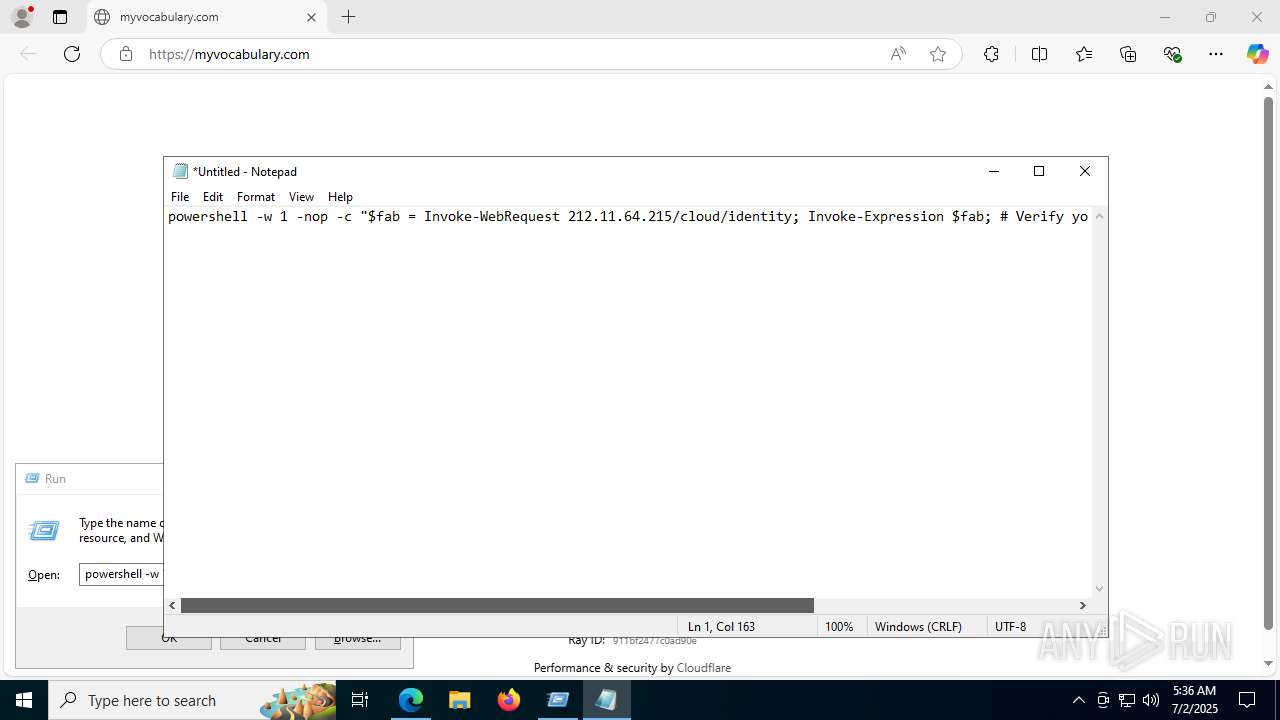Open Notepad File menu
The image size is (1280, 720).
pos(180,197)
